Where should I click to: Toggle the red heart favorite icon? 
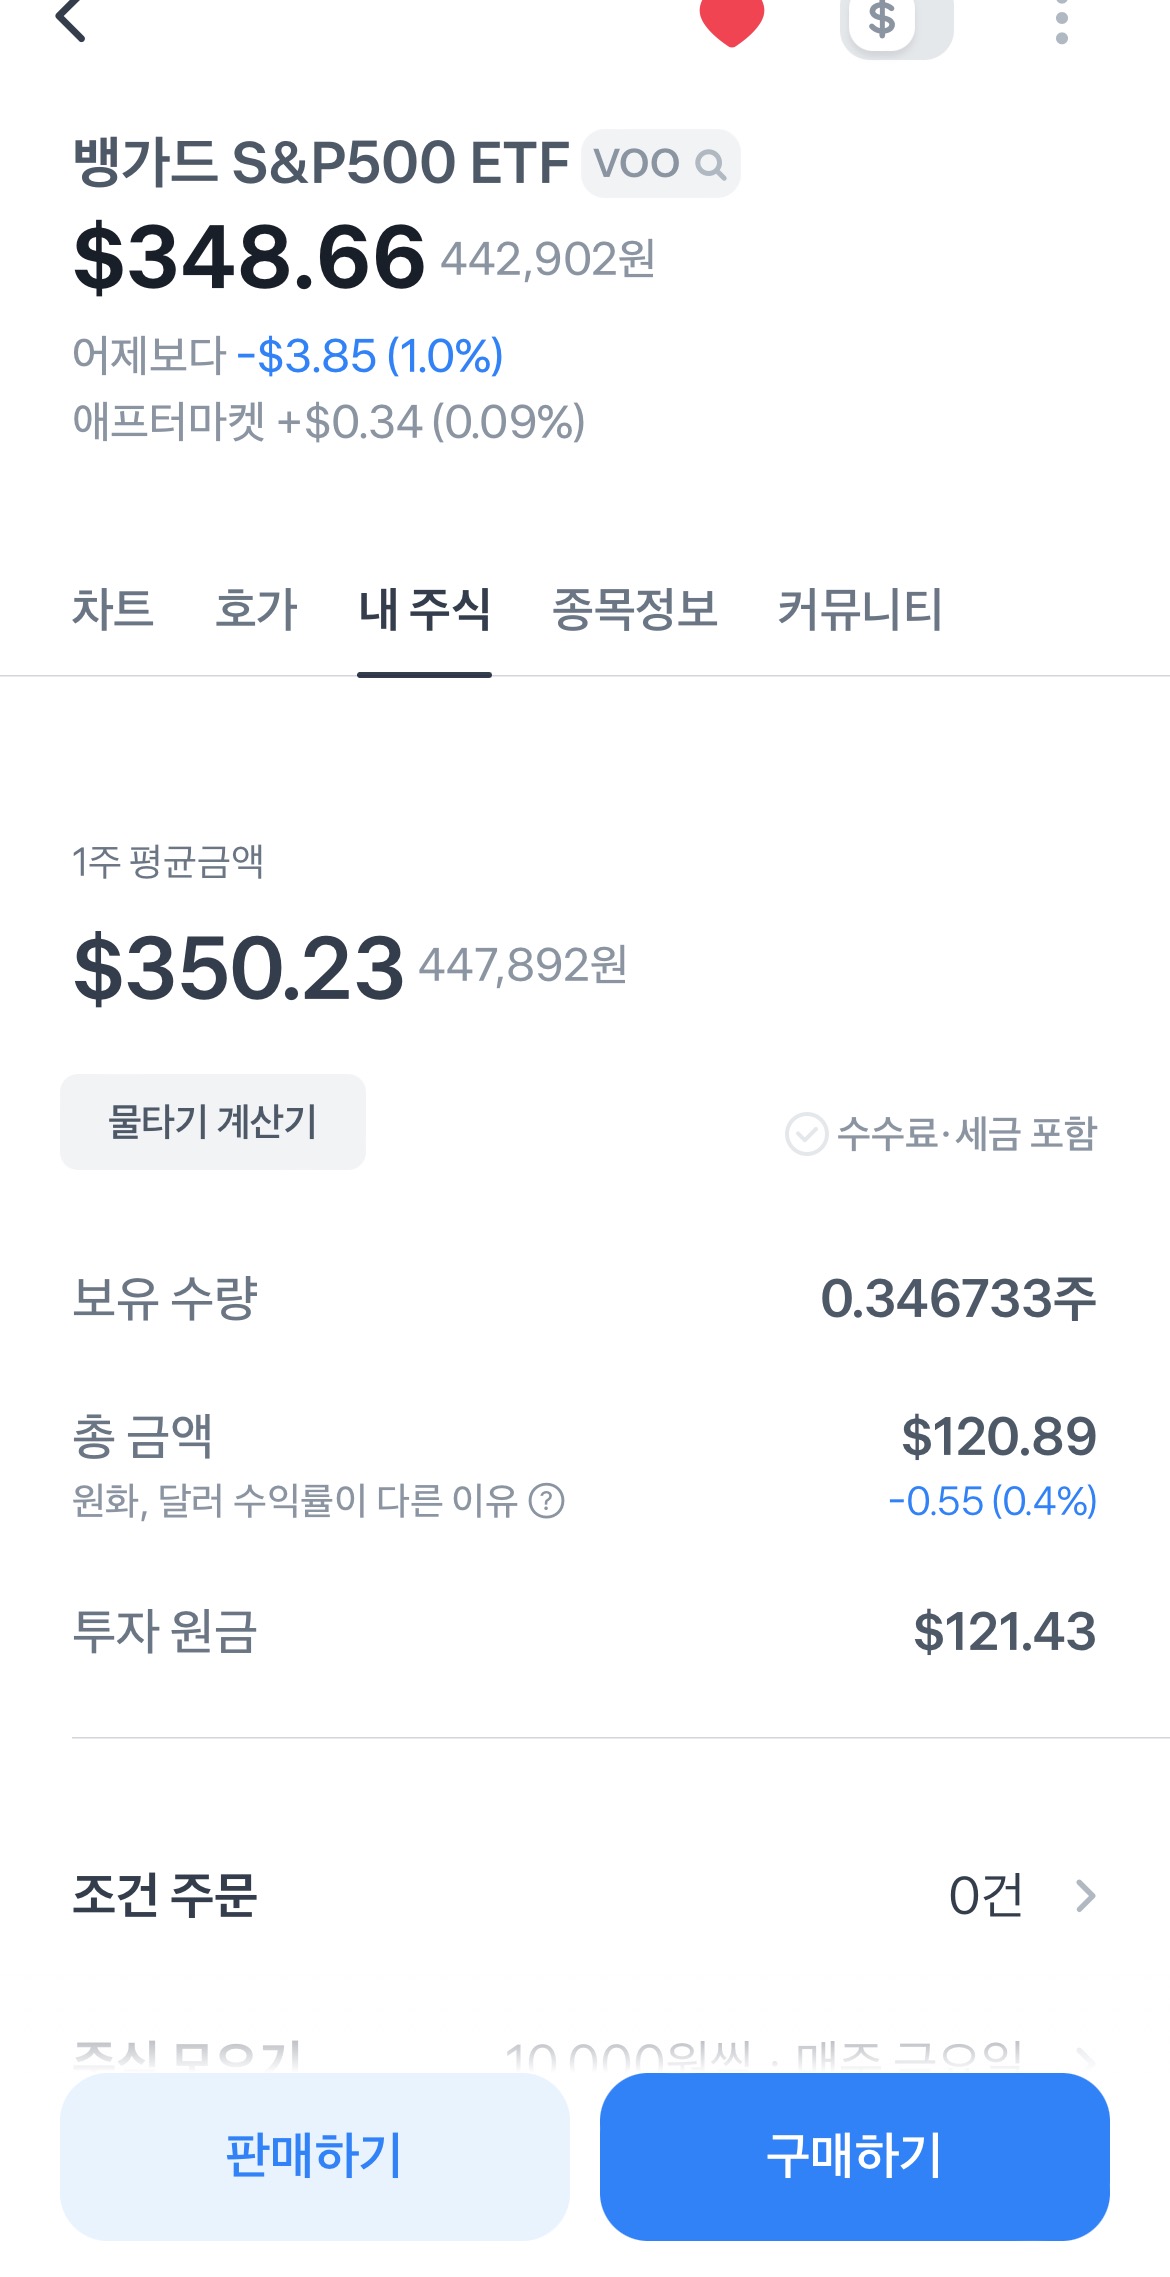click(x=732, y=20)
